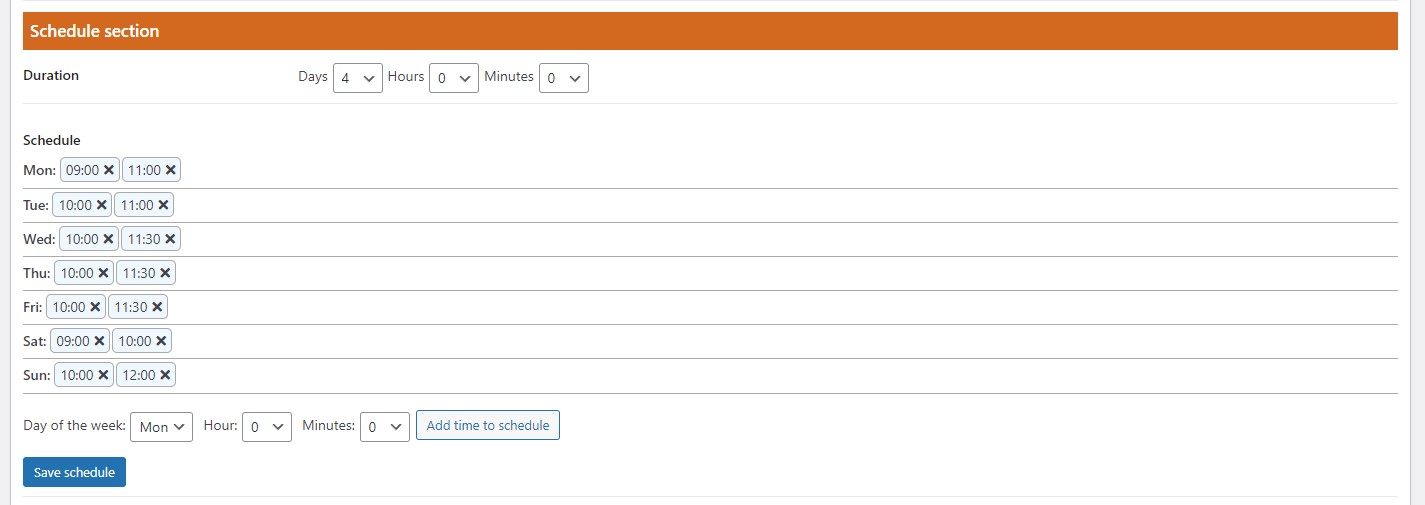Open the Duration Days dropdown
1425x505 pixels.
(x=358, y=78)
